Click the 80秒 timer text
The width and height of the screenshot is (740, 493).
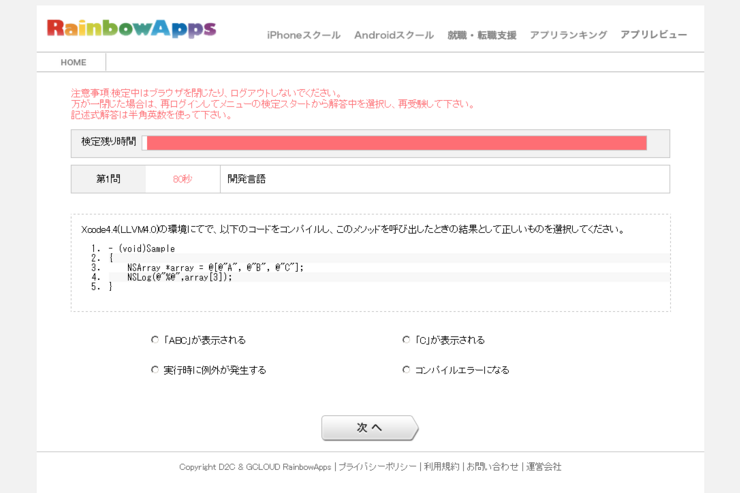(x=182, y=179)
